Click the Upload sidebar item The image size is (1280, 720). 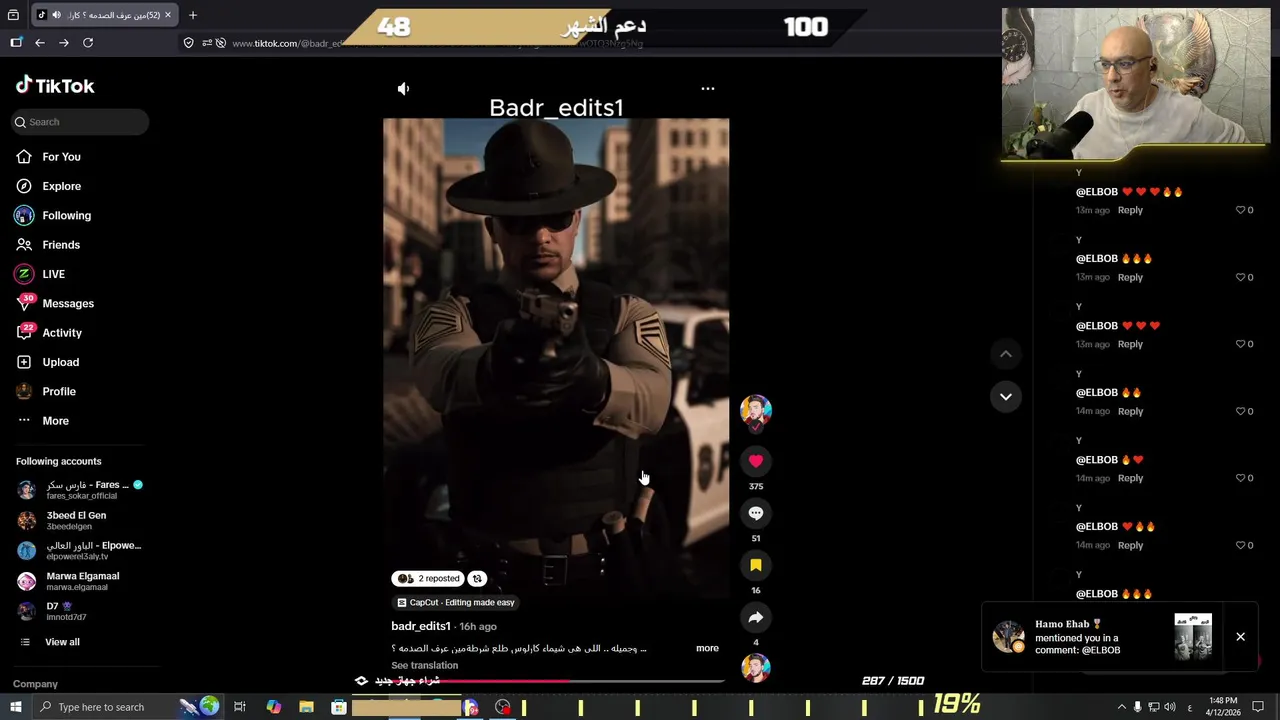click(47, 362)
